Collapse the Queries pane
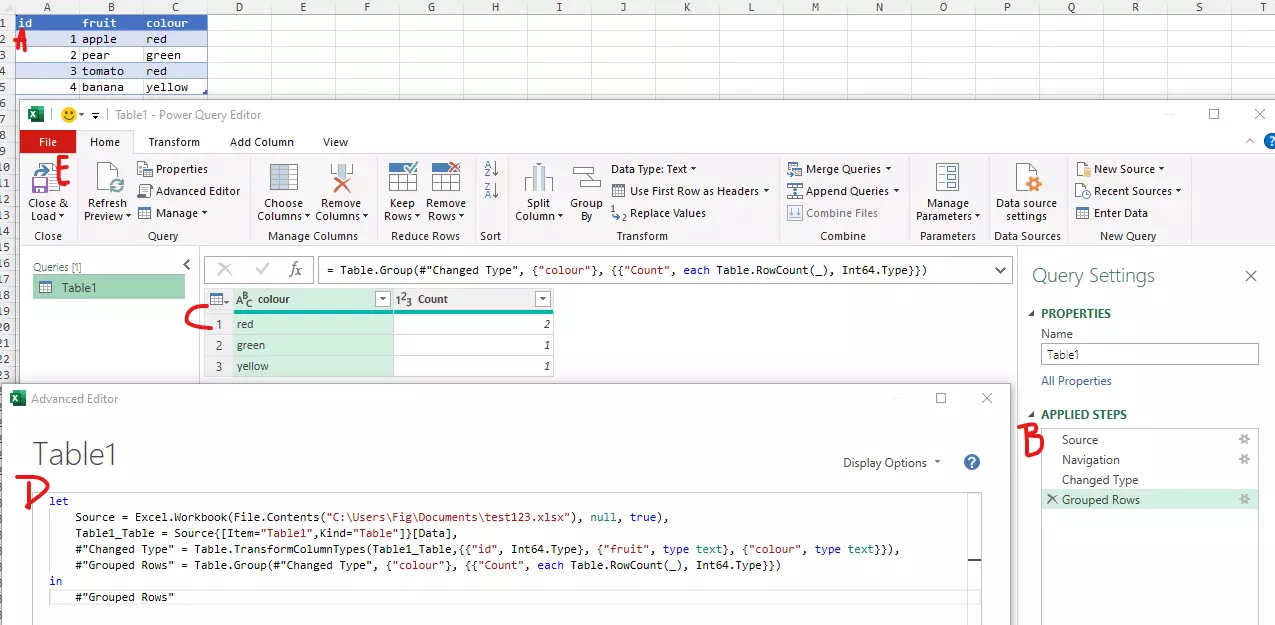 (x=186, y=264)
